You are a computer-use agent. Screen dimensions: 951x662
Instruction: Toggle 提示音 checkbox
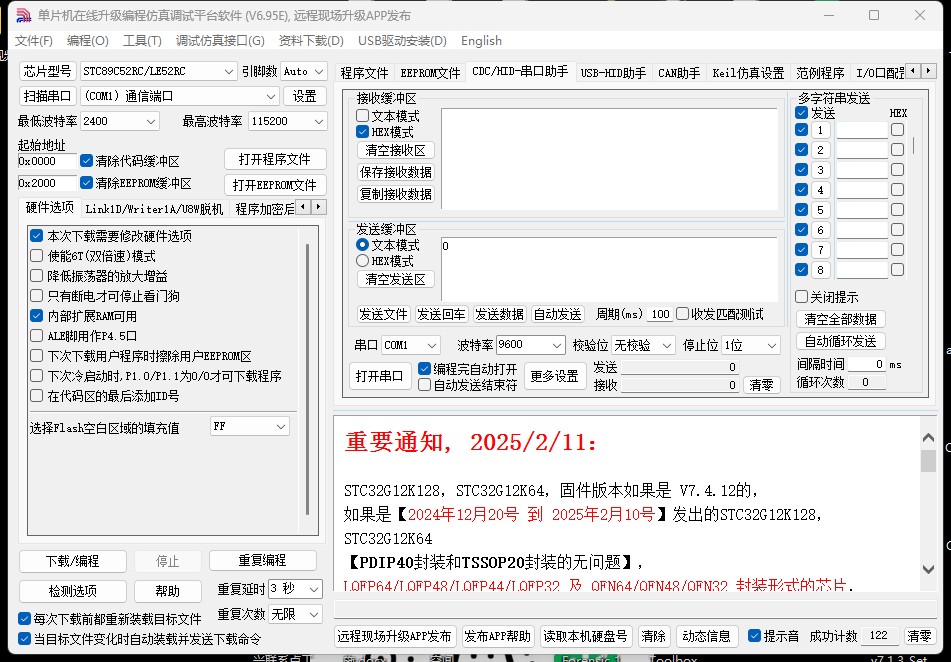coord(754,635)
